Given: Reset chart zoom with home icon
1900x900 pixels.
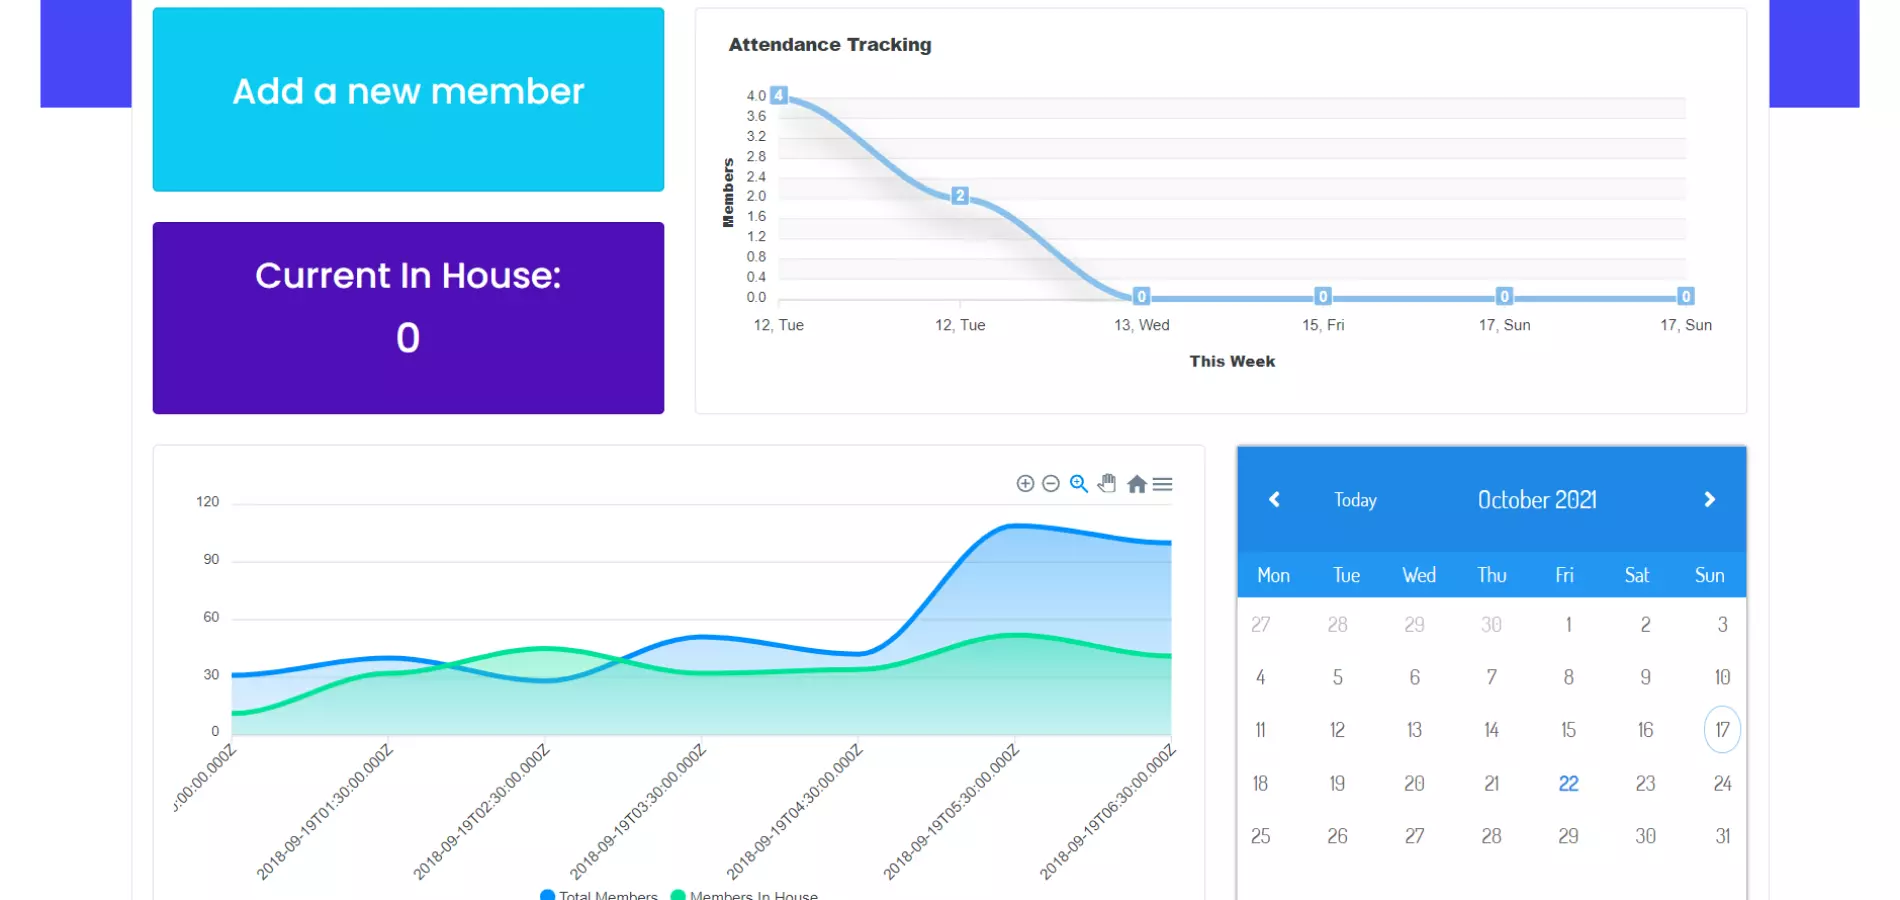Looking at the screenshot, I should coord(1136,484).
